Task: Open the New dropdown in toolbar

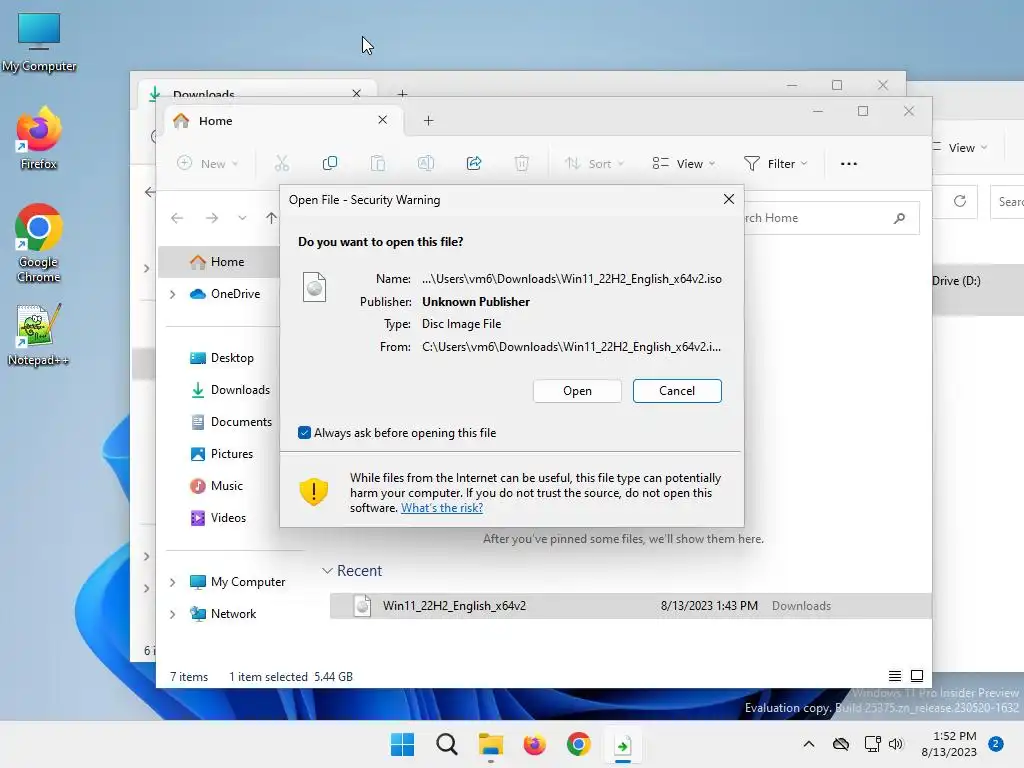Action: (208, 163)
